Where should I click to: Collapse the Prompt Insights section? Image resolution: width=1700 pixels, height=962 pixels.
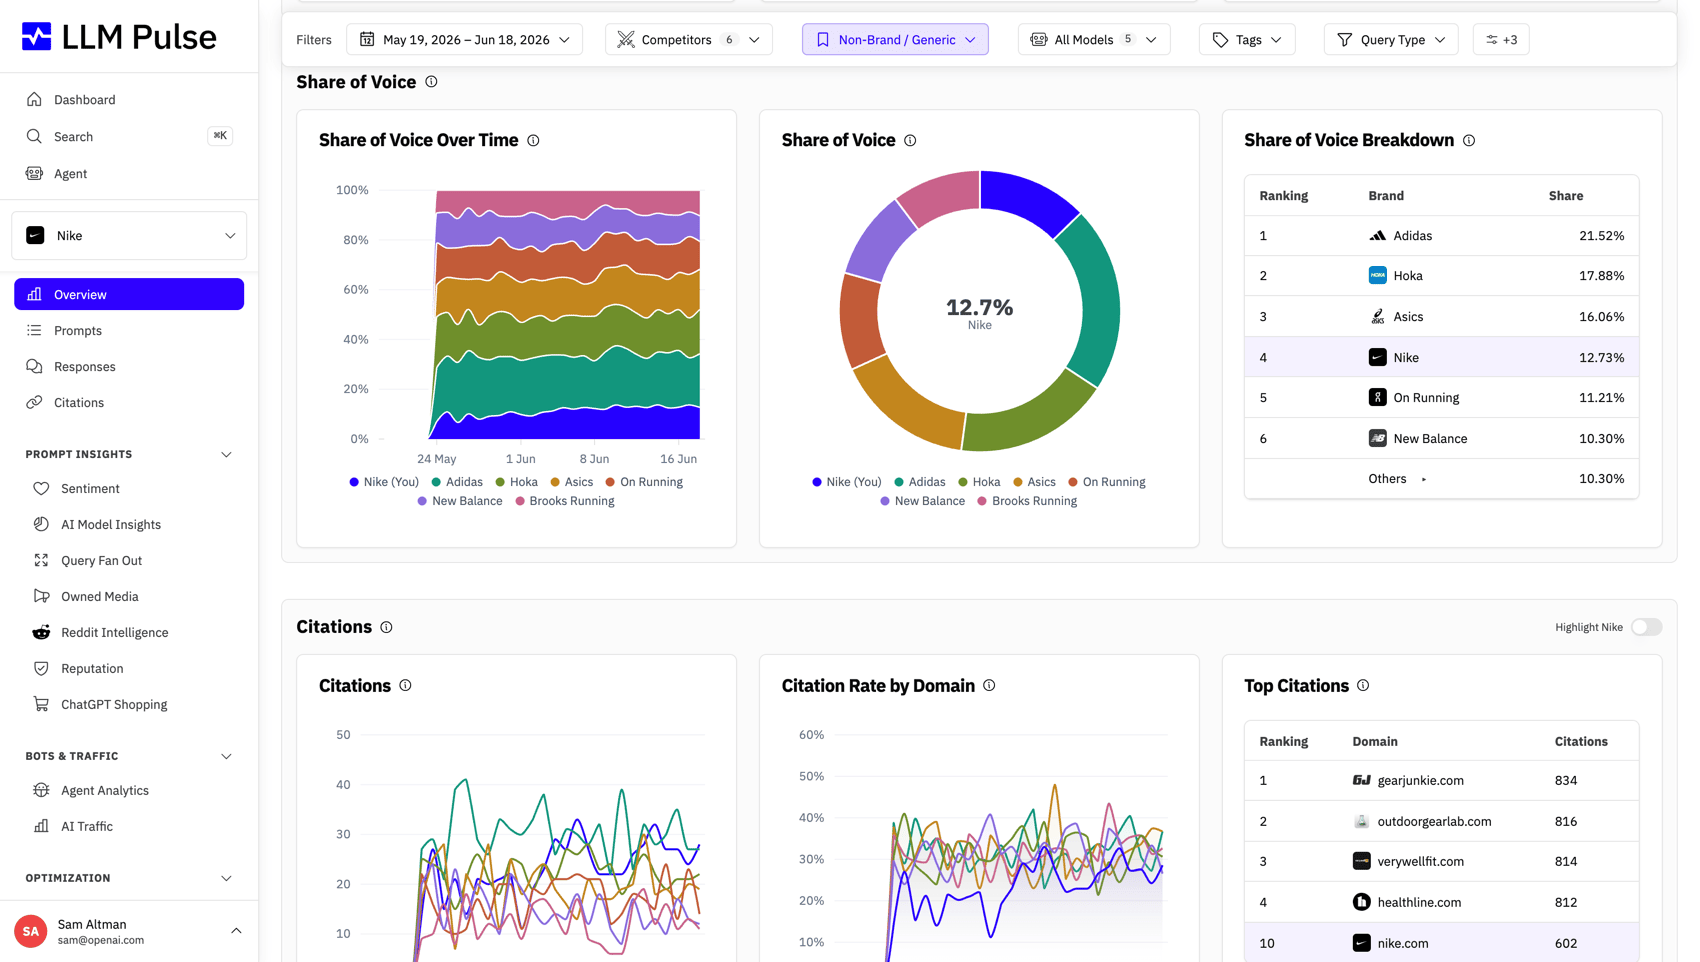pyautogui.click(x=226, y=454)
